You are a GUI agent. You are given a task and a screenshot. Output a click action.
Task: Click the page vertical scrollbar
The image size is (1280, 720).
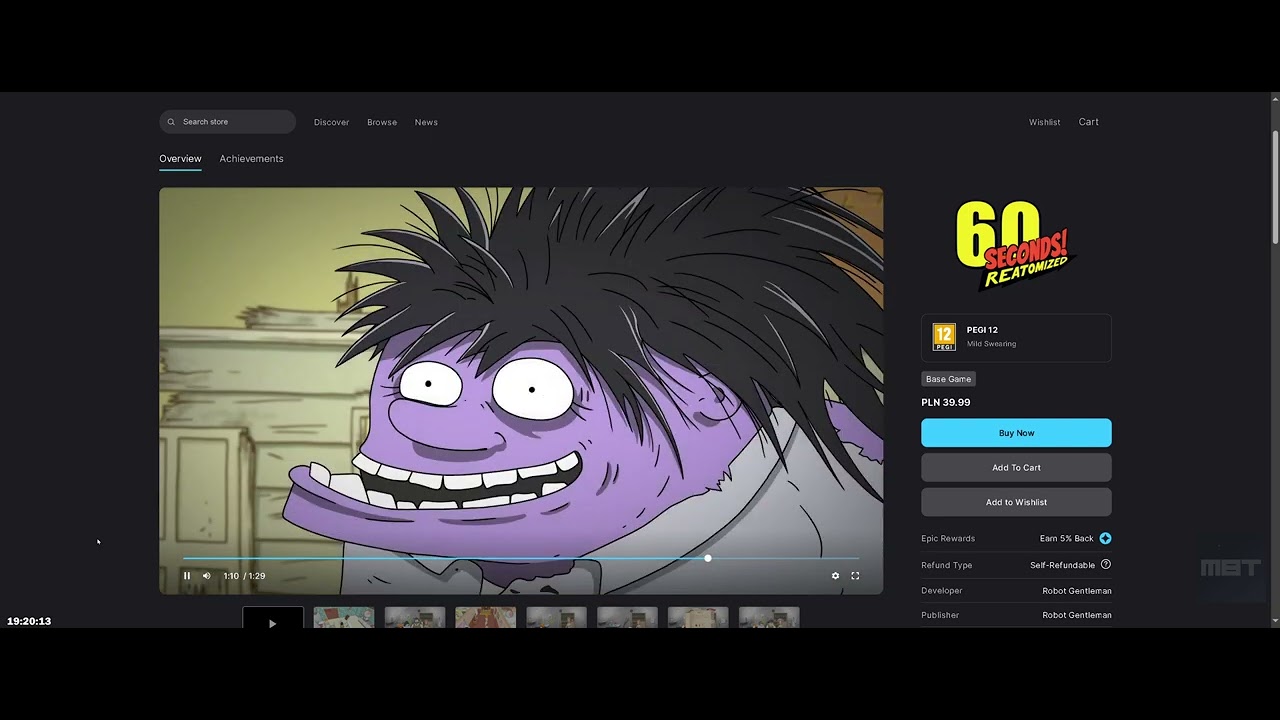1275,187
